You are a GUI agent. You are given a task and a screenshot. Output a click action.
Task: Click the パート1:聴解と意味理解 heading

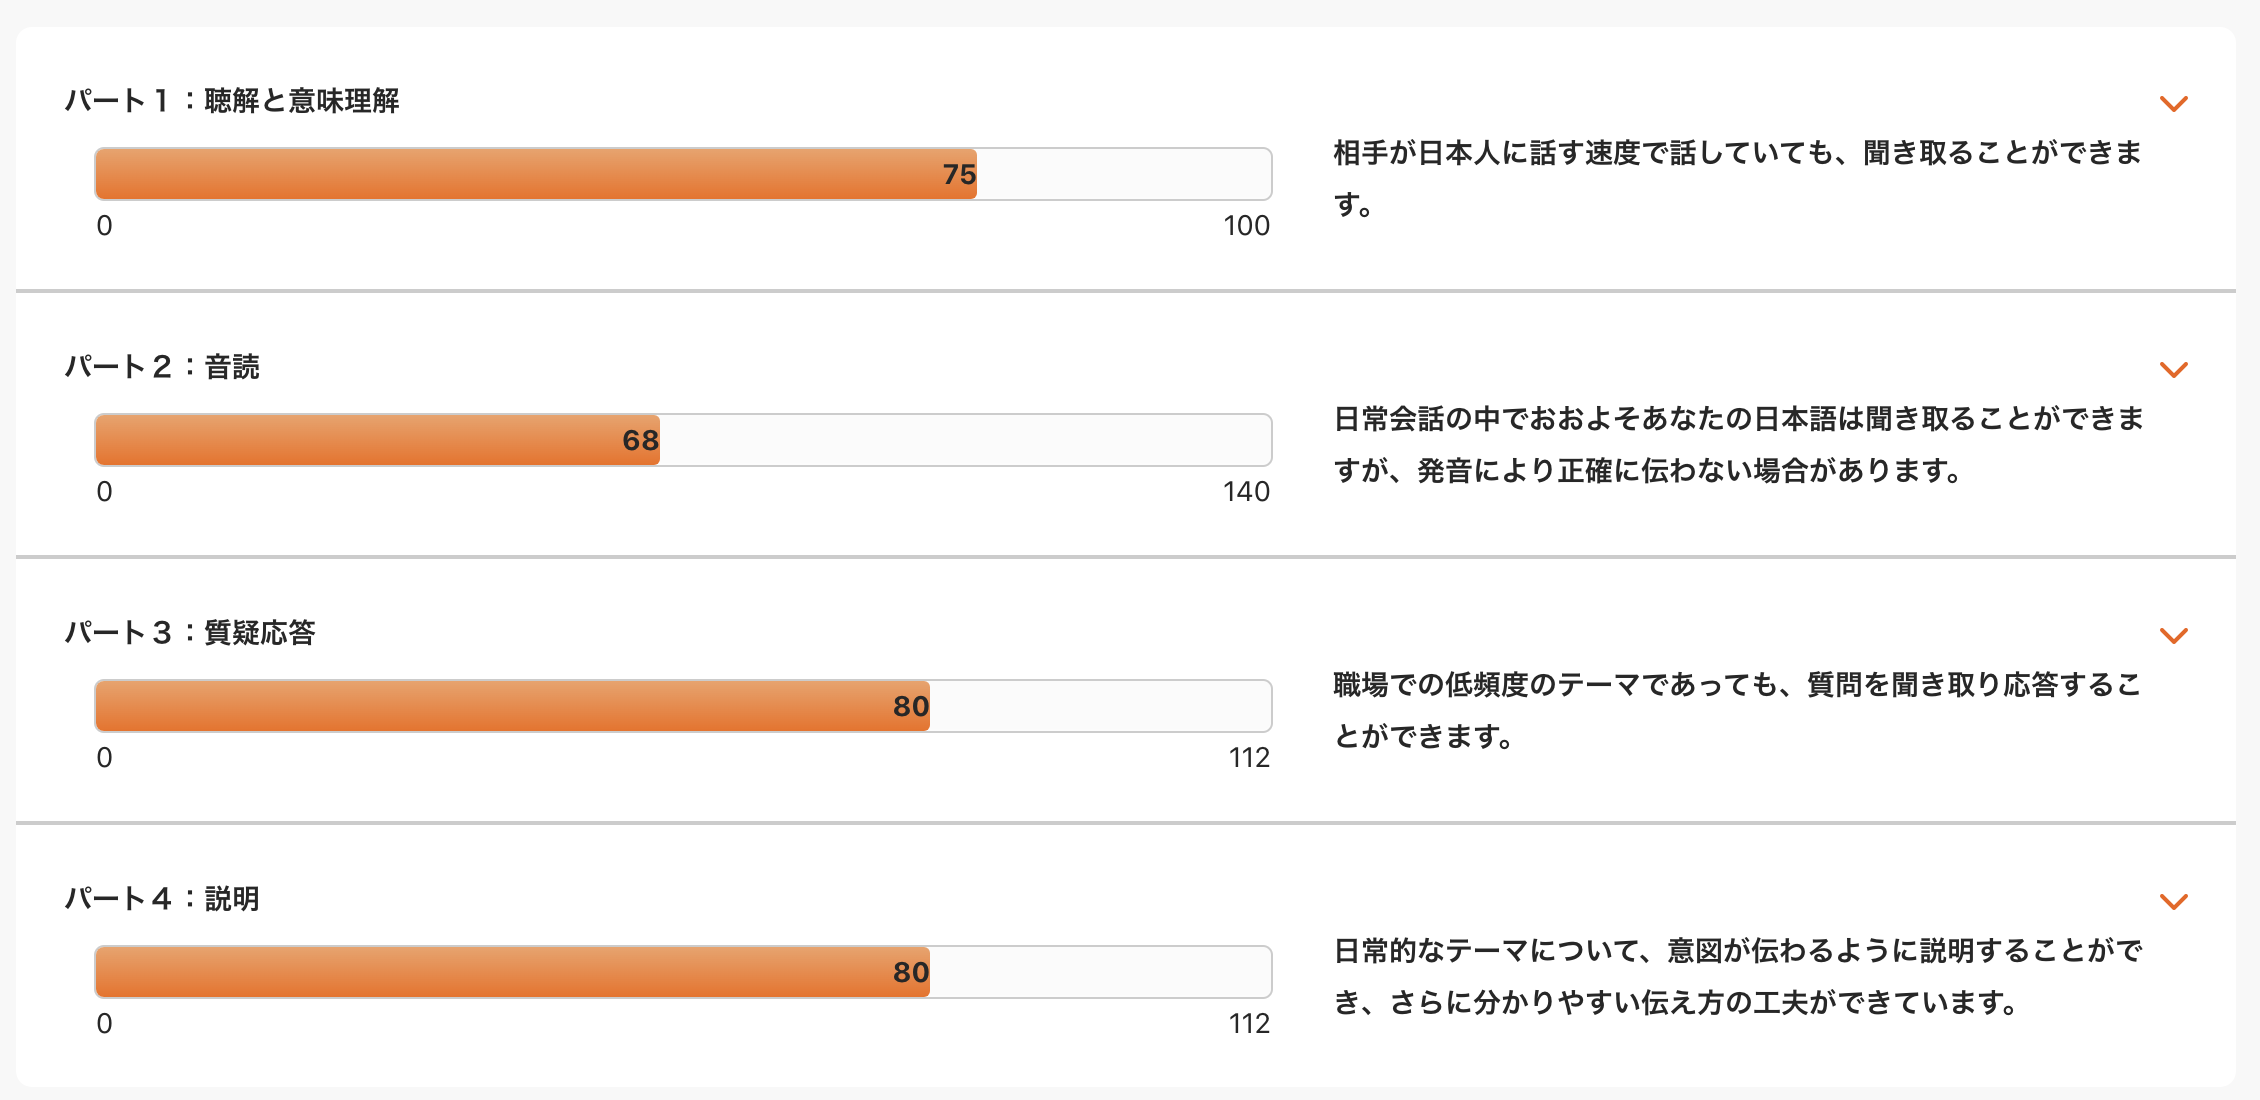click(x=232, y=101)
